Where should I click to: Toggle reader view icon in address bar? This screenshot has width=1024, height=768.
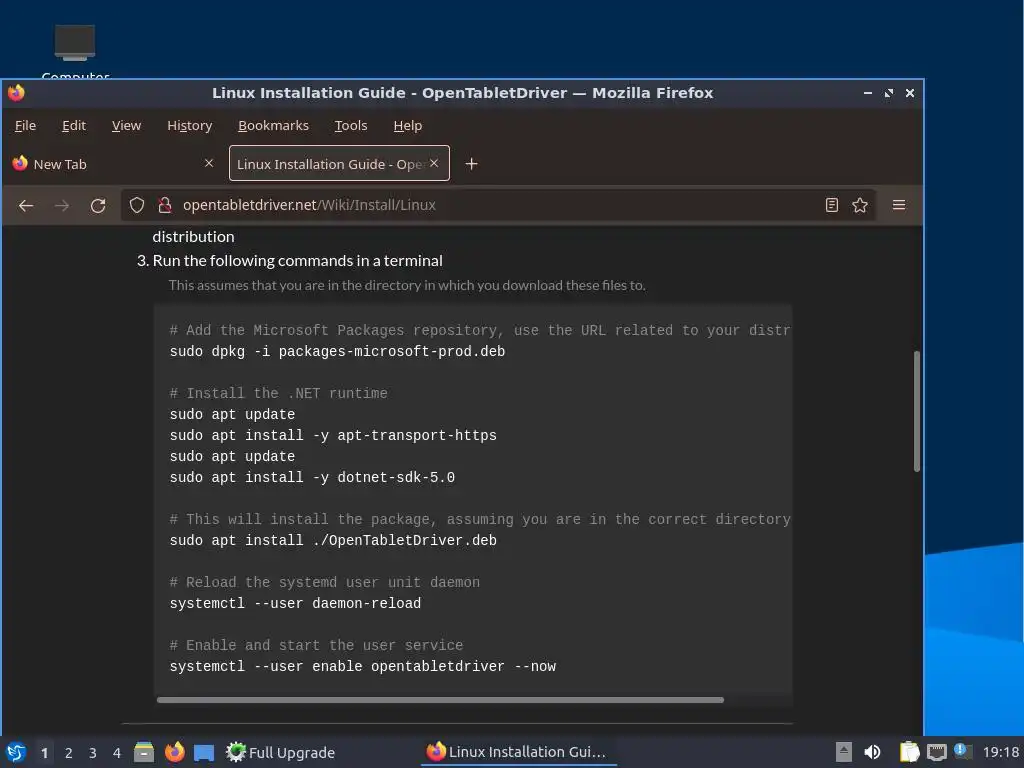click(x=831, y=205)
